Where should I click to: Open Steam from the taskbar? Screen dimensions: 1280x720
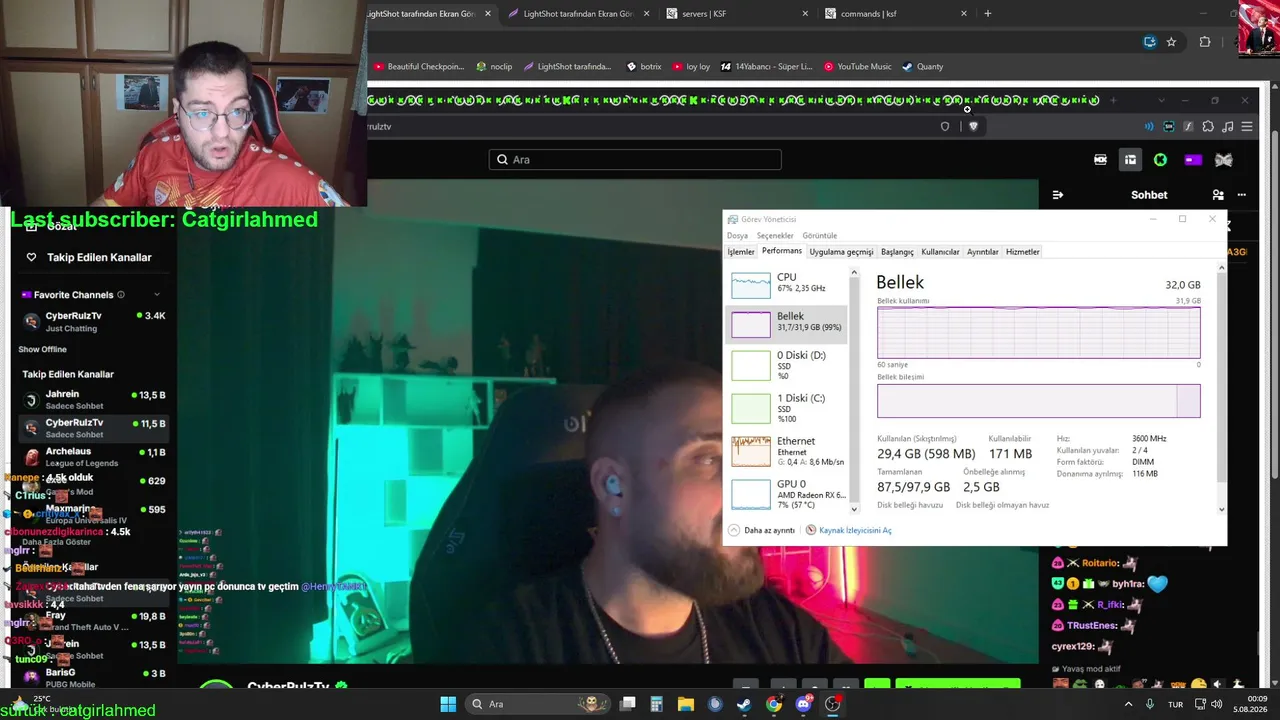pyautogui.click(x=744, y=704)
